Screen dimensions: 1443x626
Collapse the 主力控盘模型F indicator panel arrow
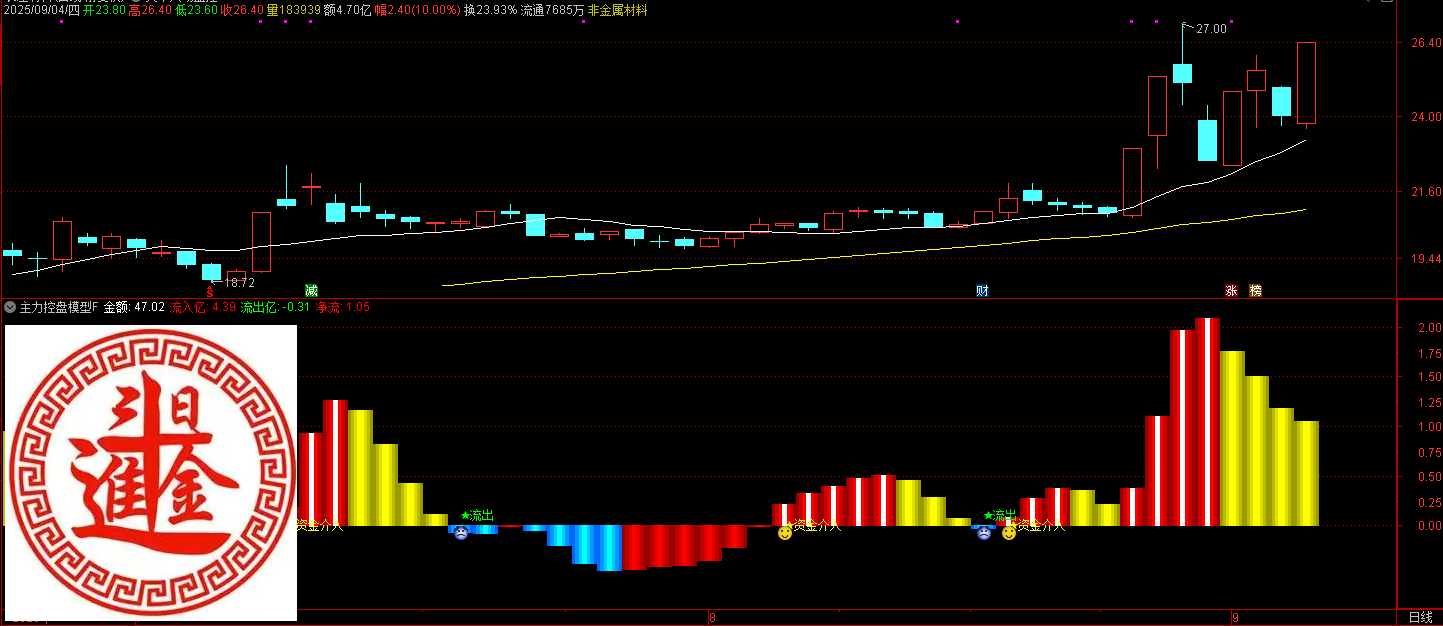point(10,307)
